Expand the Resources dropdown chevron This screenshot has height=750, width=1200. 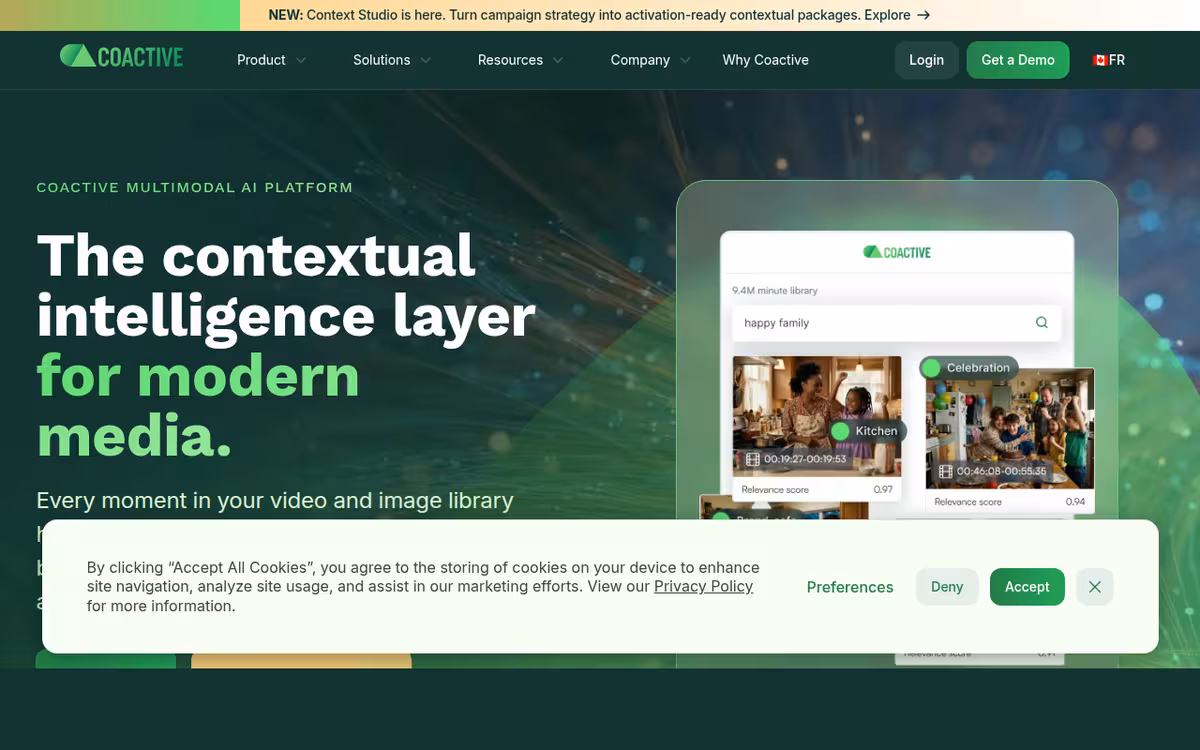pos(558,60)
